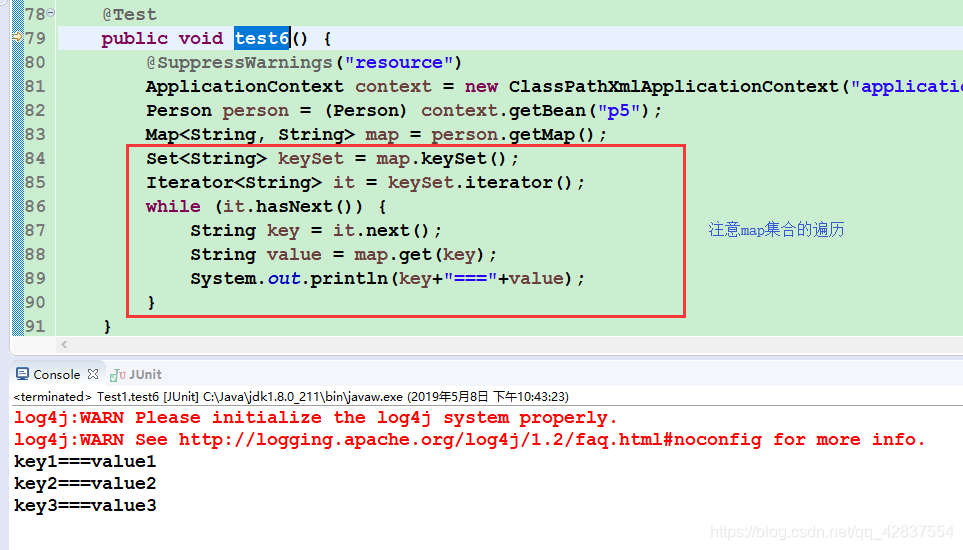The image size is (963, 550).
Task: Click keySet.iterator() call on line 85
Action: (480, 183)
